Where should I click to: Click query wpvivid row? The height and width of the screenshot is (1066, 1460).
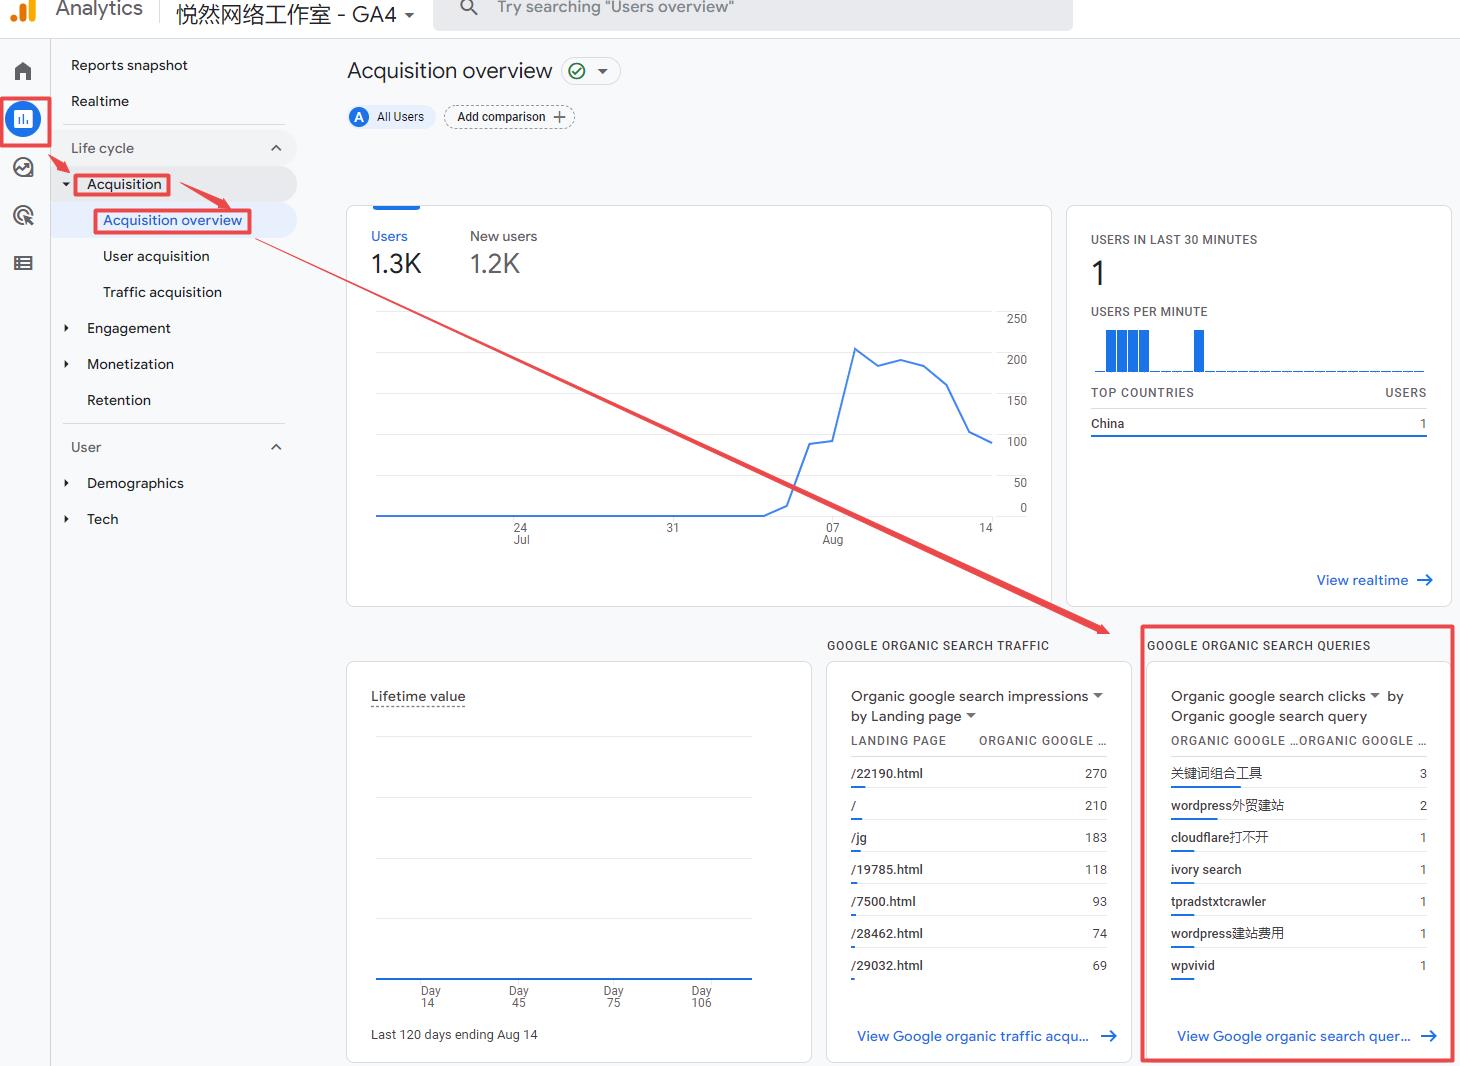coord(1299,966)
